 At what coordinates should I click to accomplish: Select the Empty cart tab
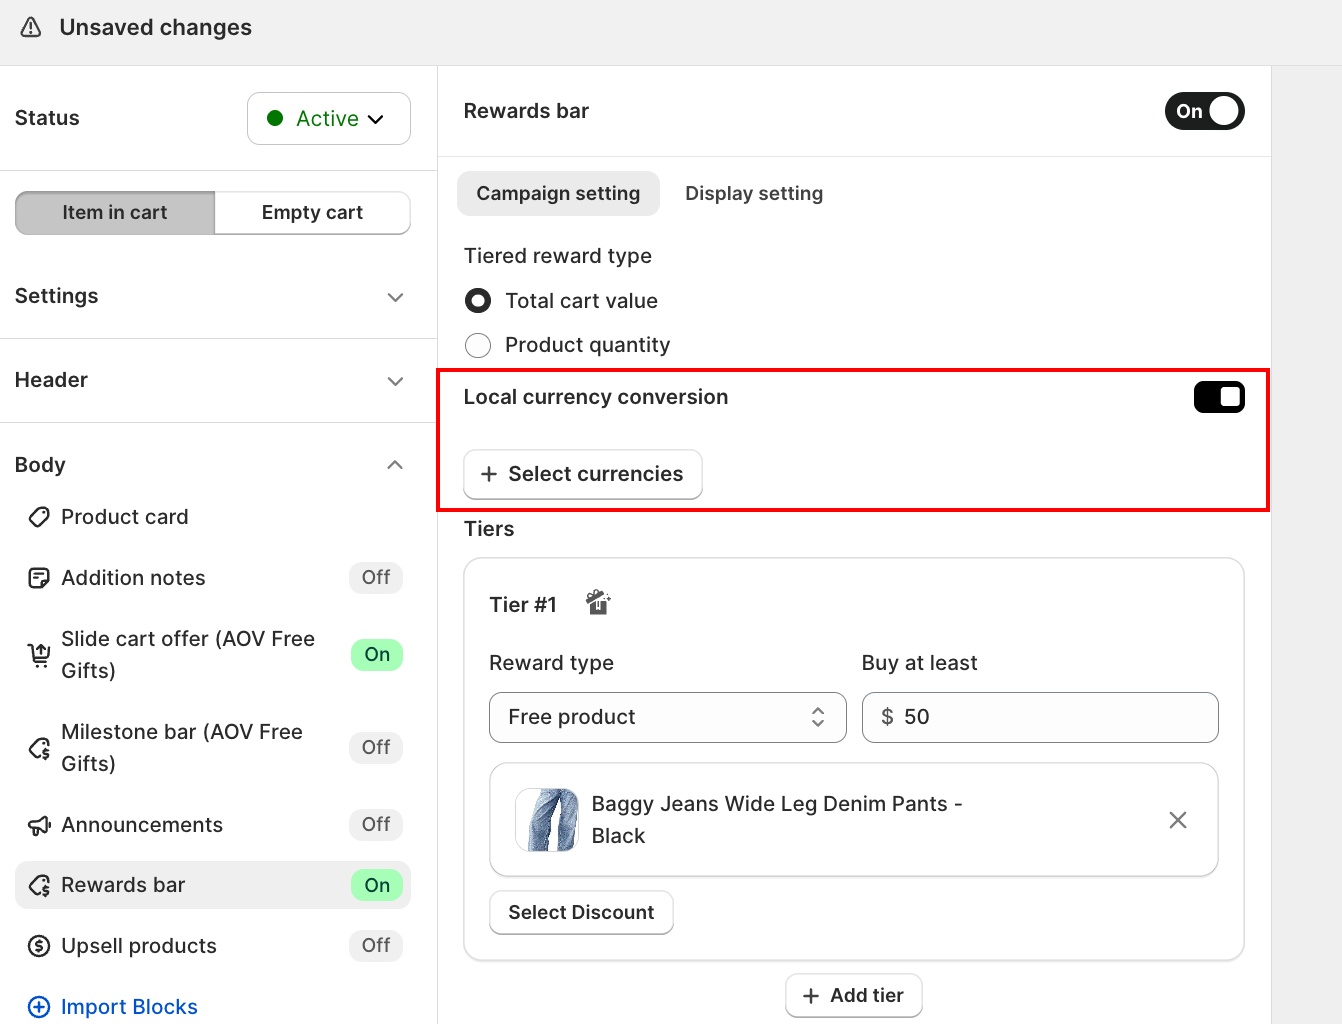[x=312, y=212]
